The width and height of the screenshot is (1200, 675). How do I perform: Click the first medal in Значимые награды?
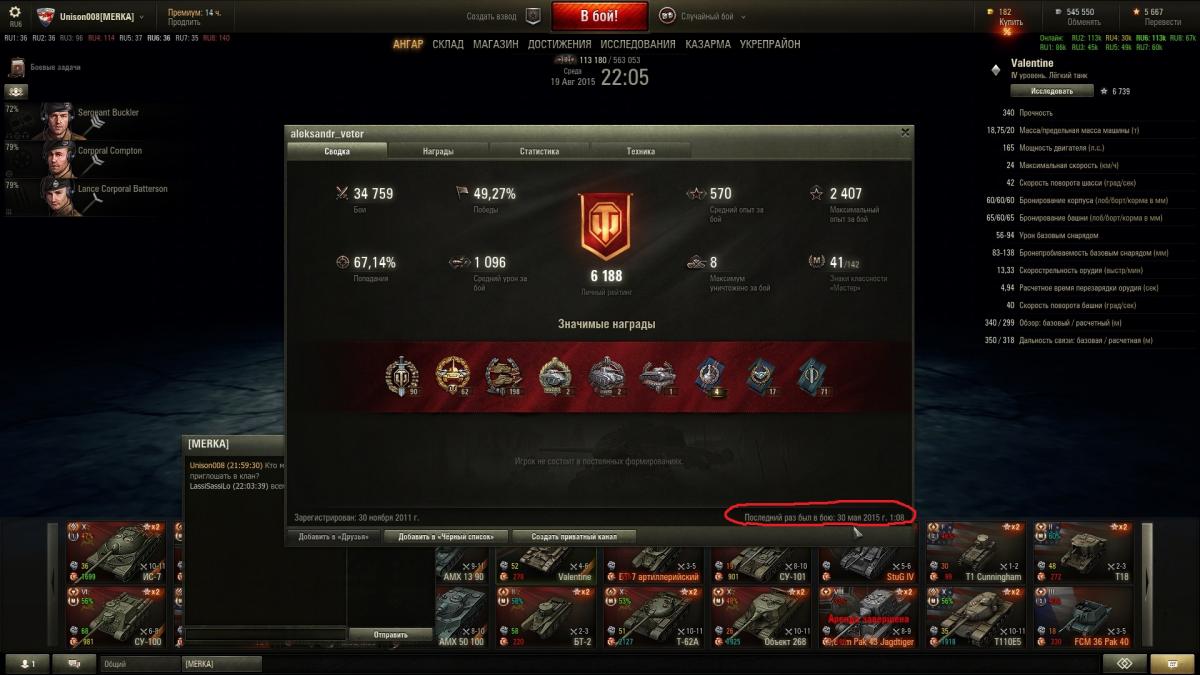tap(400, 375)
